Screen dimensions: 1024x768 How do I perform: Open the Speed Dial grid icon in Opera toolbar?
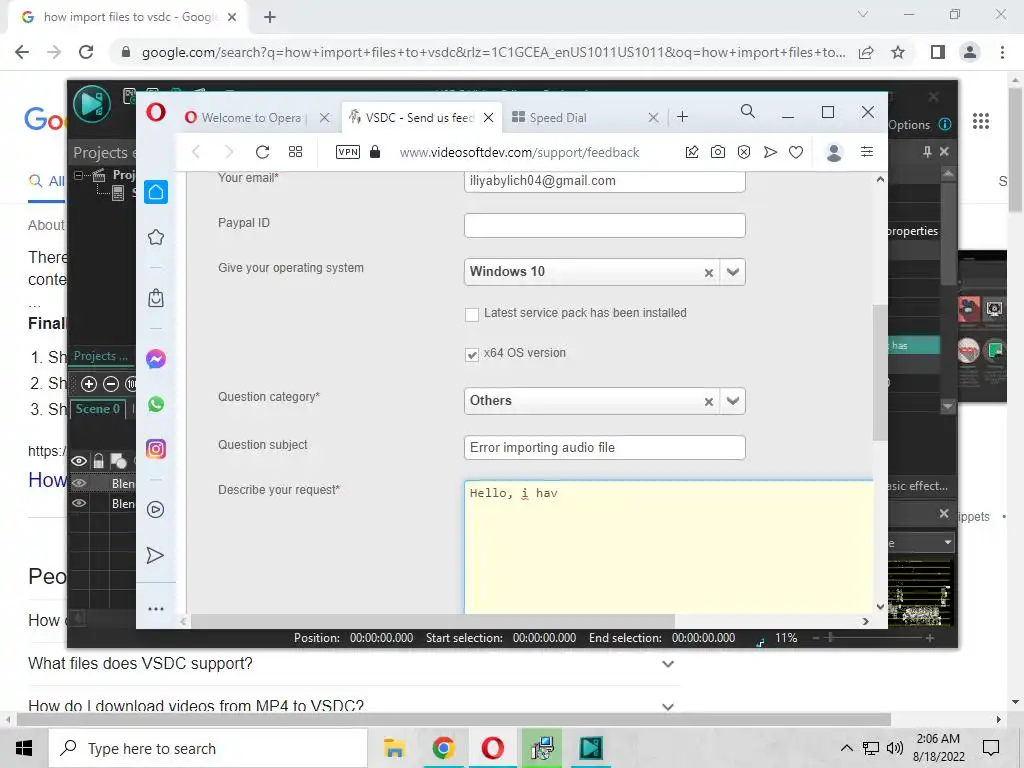coord(295,152)
